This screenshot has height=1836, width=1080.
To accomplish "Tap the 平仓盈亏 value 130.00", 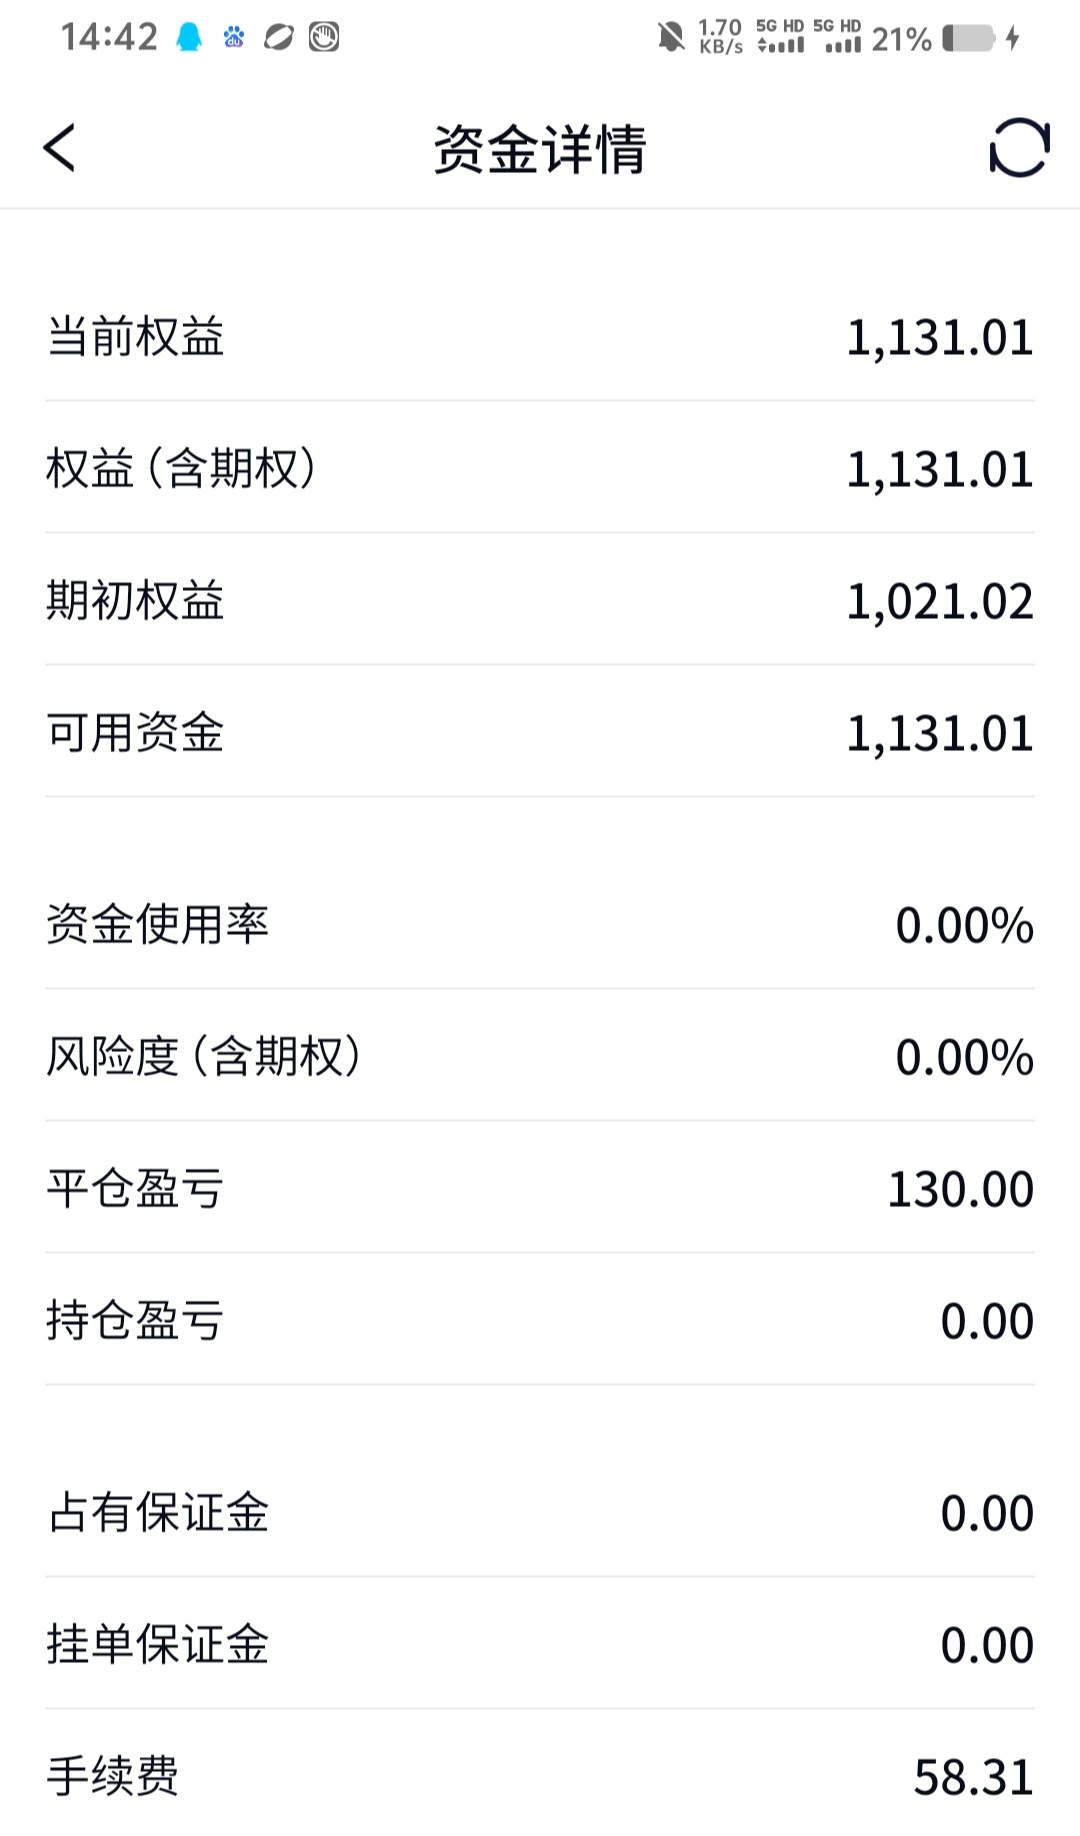I will (x=960, y=1189).
